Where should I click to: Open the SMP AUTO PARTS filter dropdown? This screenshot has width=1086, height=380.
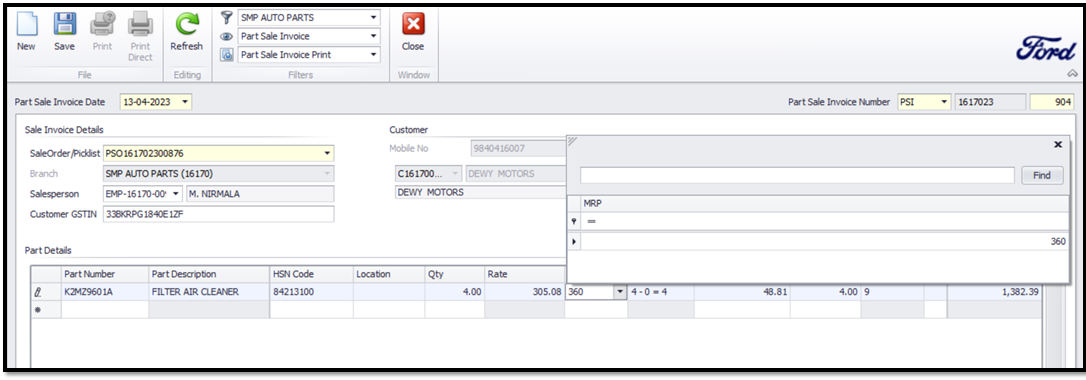tap(374, 17)
